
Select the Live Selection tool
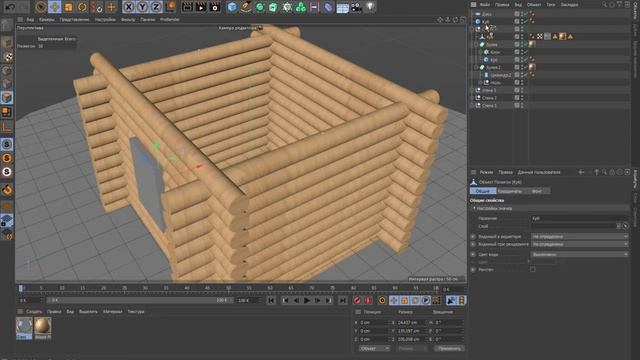[x=40, y=7]
